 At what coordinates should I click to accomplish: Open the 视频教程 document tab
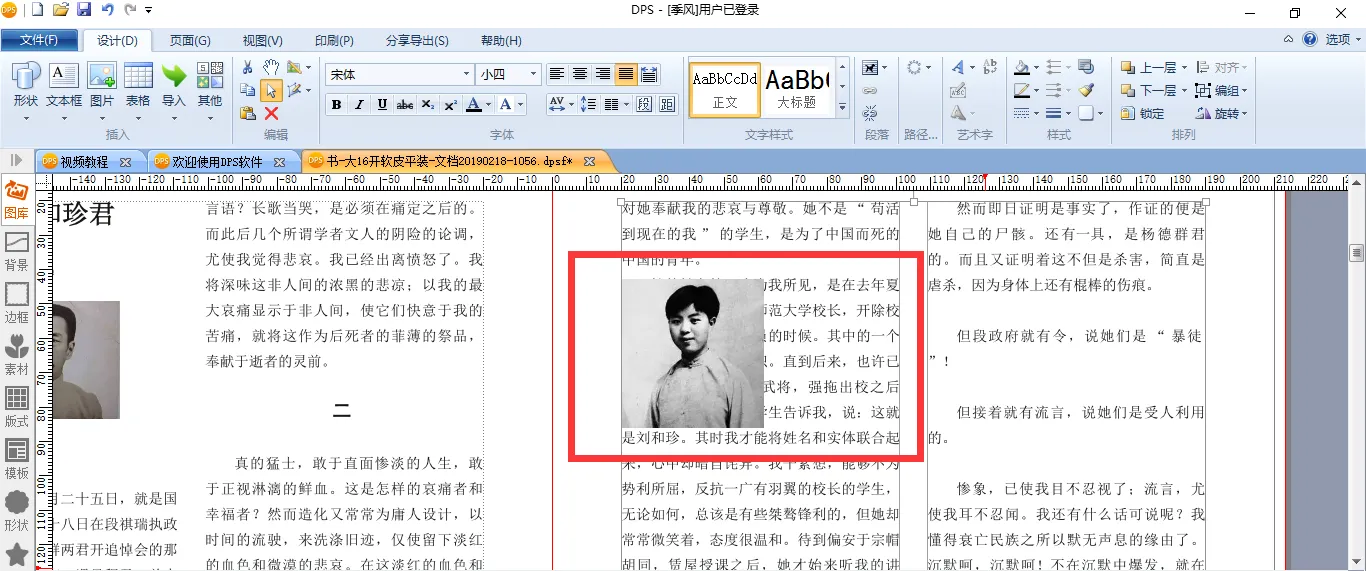coord(83,161)
